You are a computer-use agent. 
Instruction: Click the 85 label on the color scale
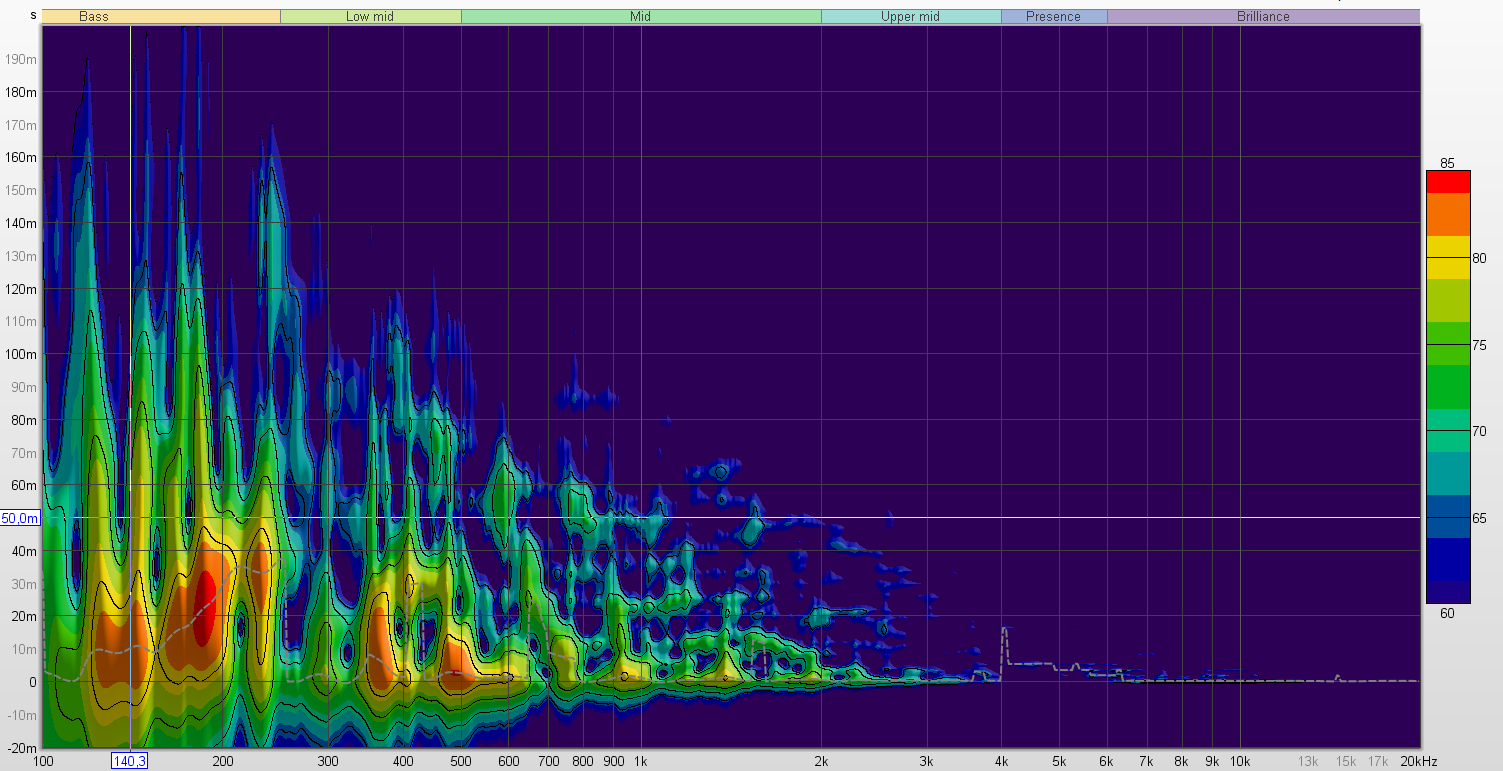[1447, 163]
